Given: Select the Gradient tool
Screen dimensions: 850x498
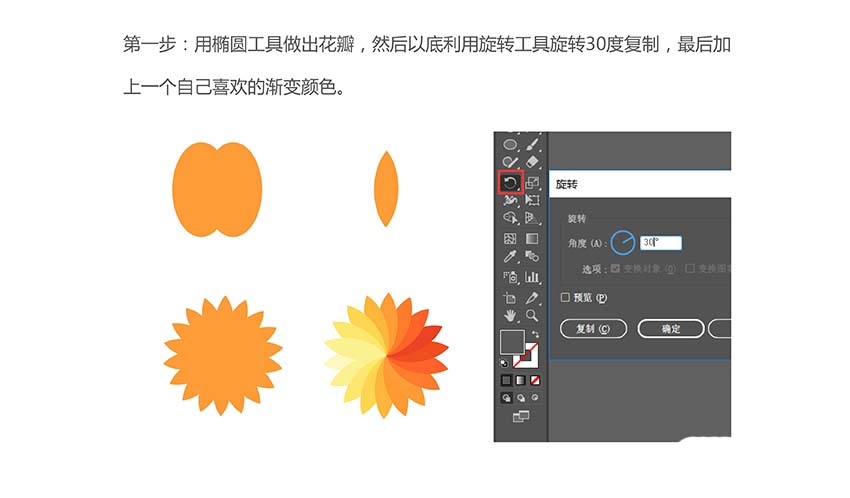Looking at the screenshot, I should (x=532, y=238).
